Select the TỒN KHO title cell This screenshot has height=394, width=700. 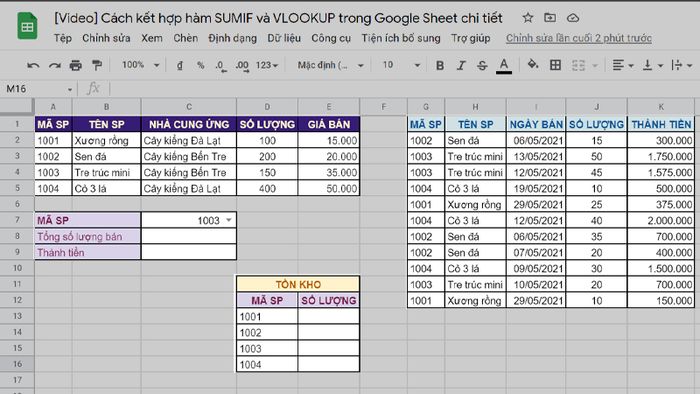(298, 284)
